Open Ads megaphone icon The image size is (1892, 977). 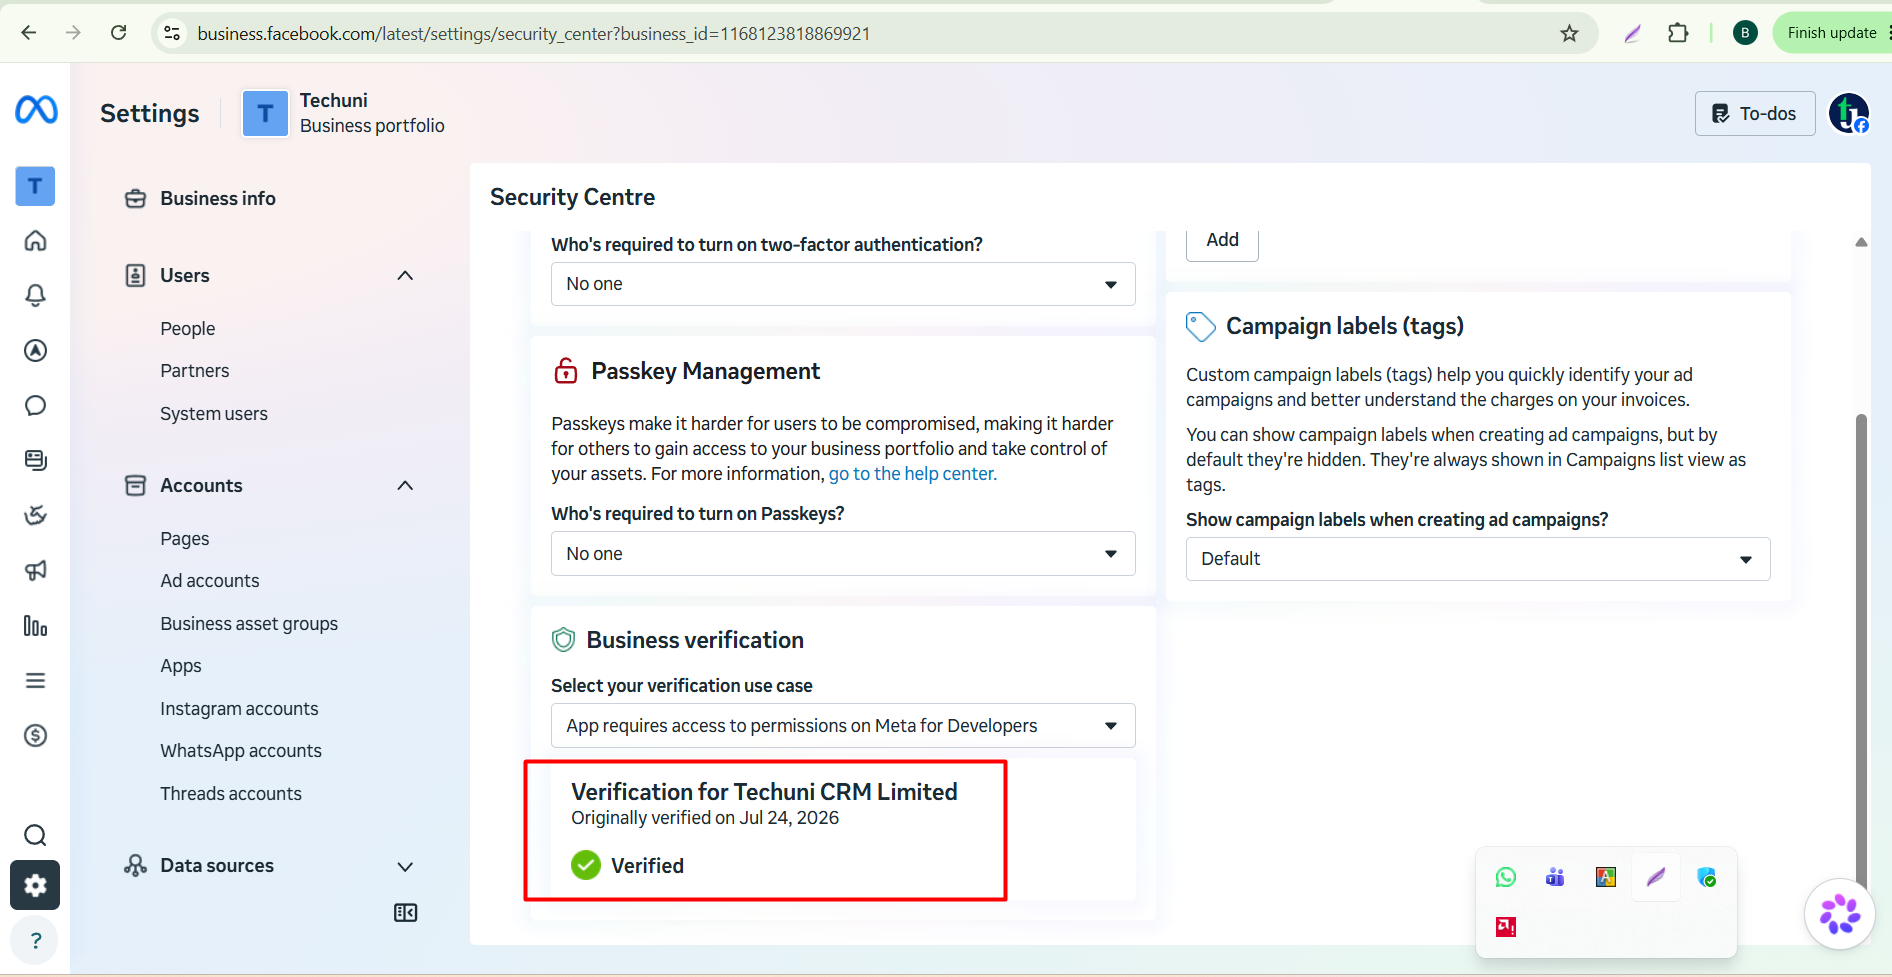click(x=35, y=570)
